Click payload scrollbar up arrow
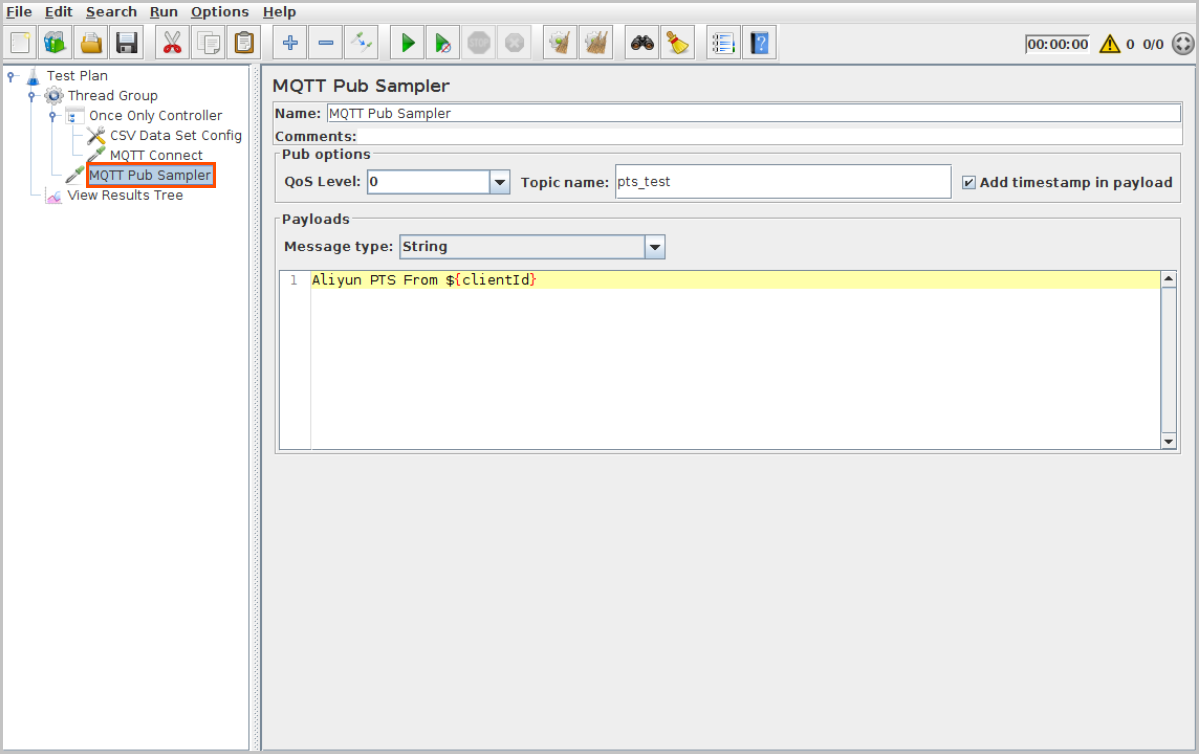This screenshot has height=754, width=1199. (x=1168, y=279)
